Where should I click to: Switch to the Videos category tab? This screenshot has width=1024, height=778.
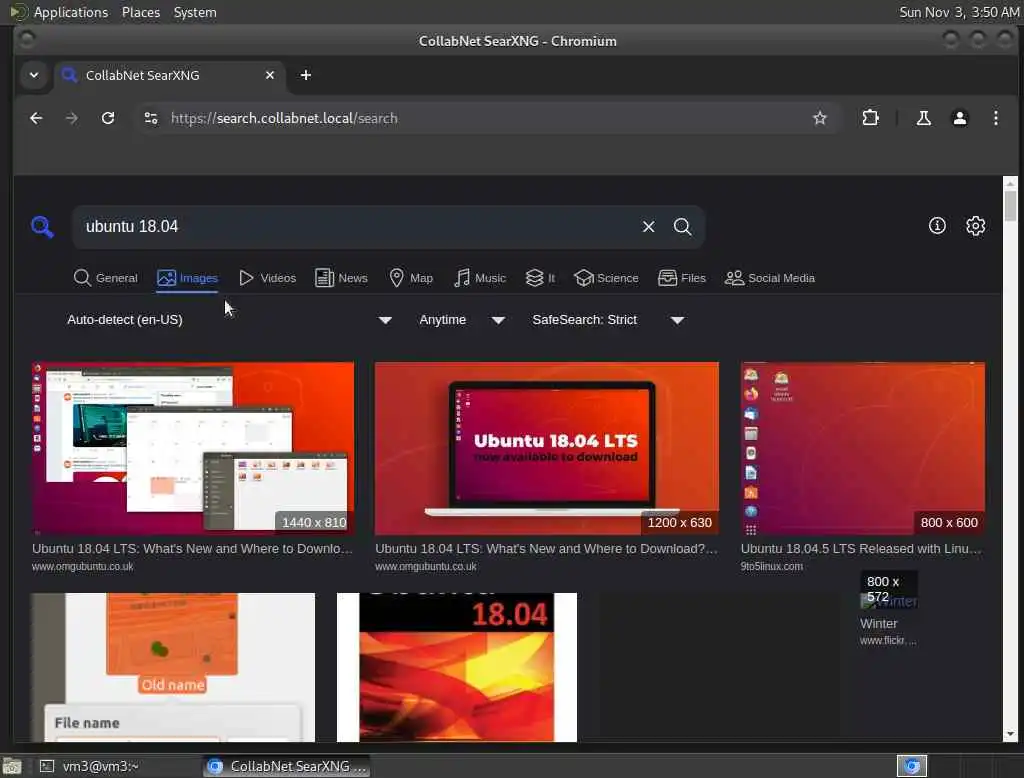pyautogui.click(x=267, y=278)
